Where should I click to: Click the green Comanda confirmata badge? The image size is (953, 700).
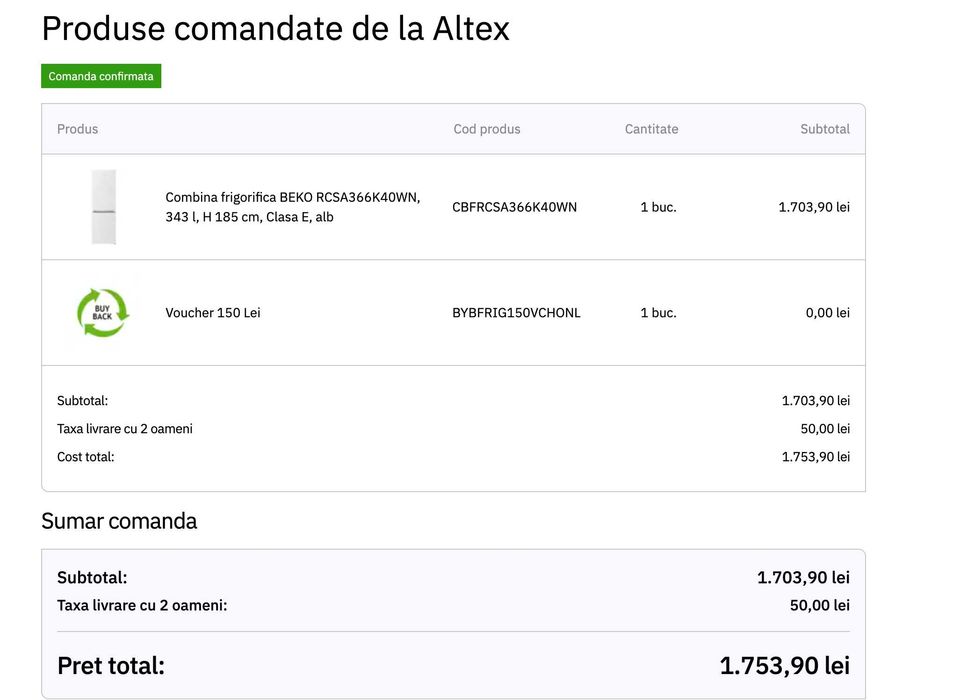click(101, 76)
